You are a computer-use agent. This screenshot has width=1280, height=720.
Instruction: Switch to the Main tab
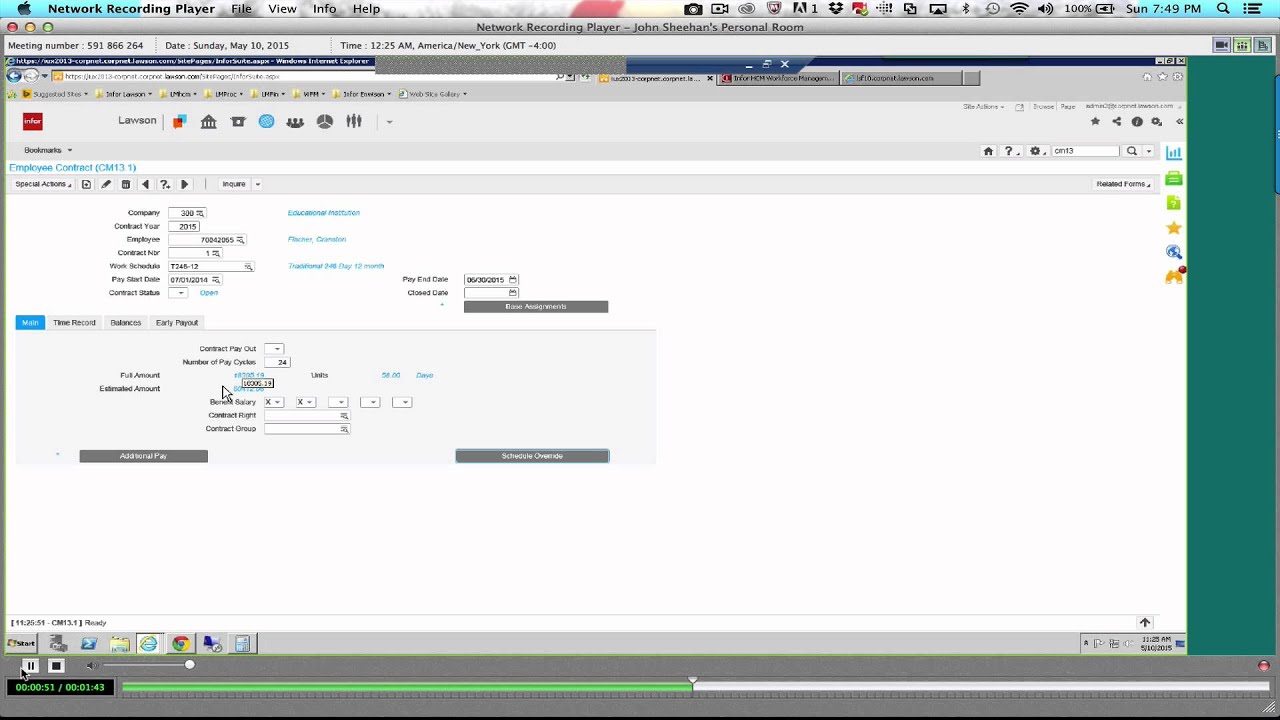pyautogui.click(x=30, y=323)
